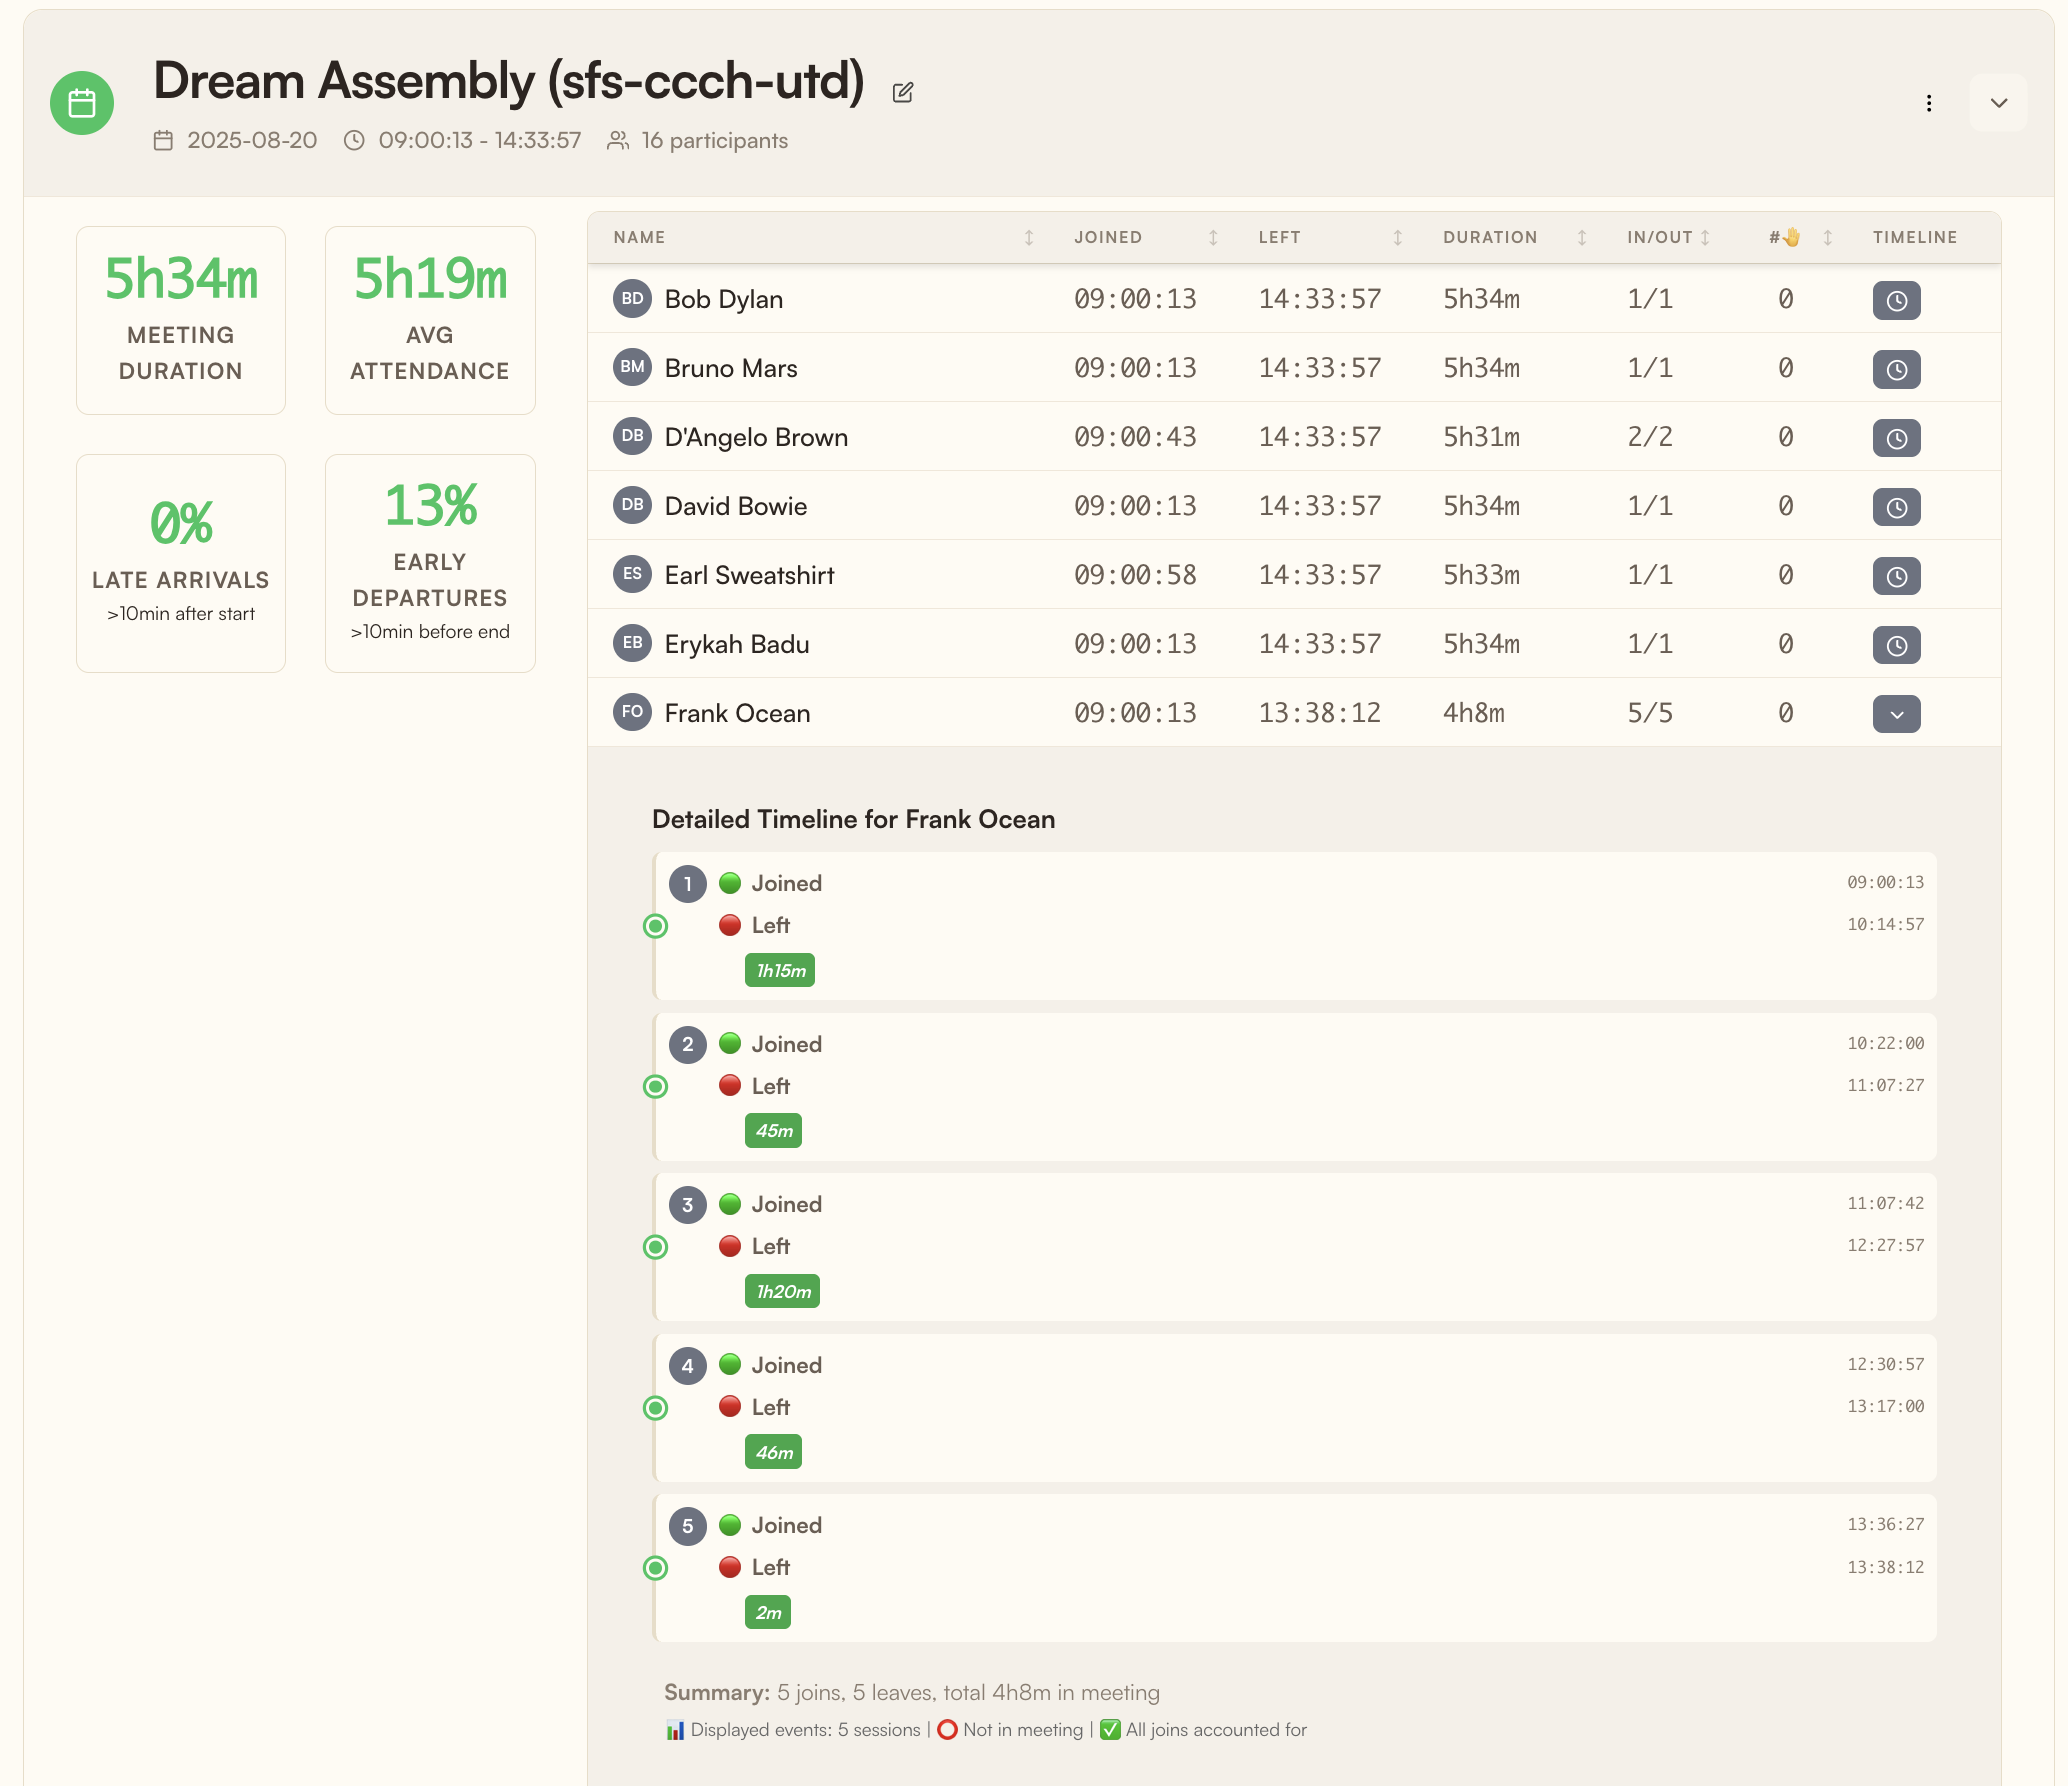
Task: Click the red Left indicator in session 5
Action: 732,1566
